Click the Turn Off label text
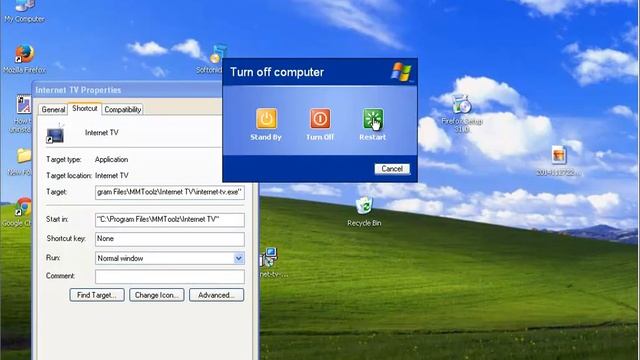Viewport: 640px width, 360px height. tap(320, 137)
